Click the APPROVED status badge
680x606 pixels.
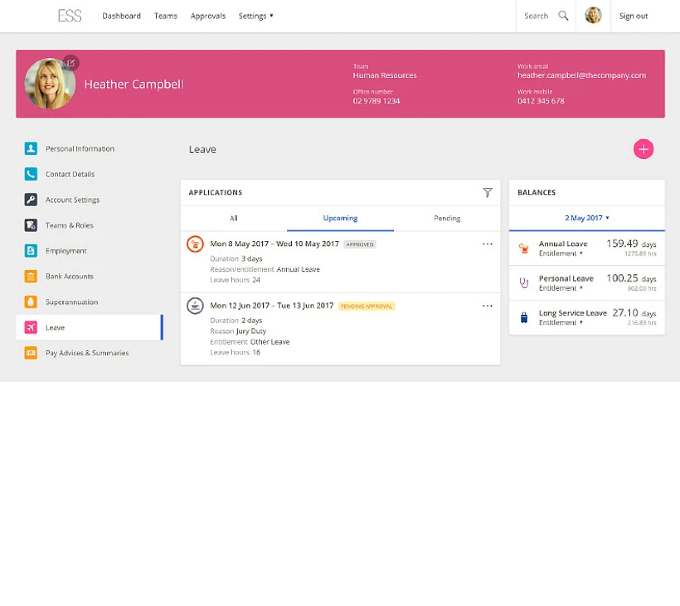(x=360, y=245)
